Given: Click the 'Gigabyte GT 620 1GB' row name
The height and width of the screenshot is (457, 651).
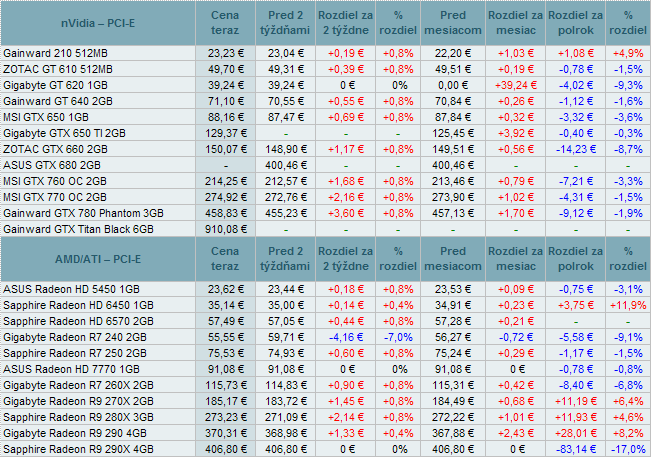Looking at the screenshot, I should coord(55,86).
